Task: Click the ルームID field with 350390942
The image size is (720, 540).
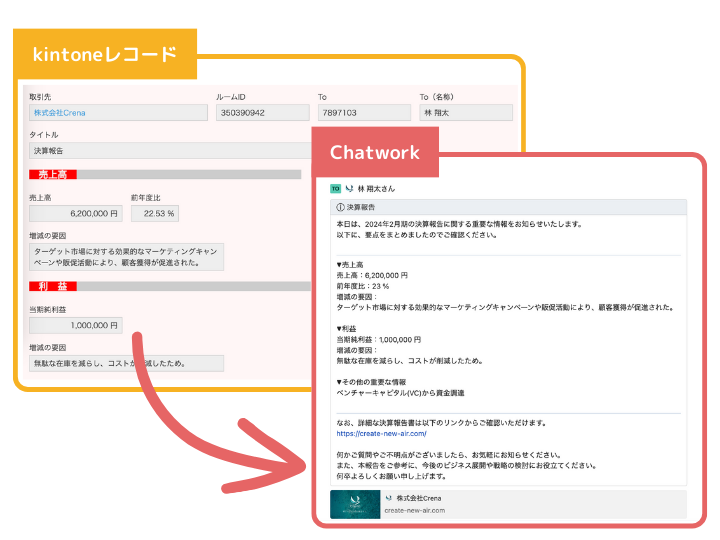Action: [263, 112]
